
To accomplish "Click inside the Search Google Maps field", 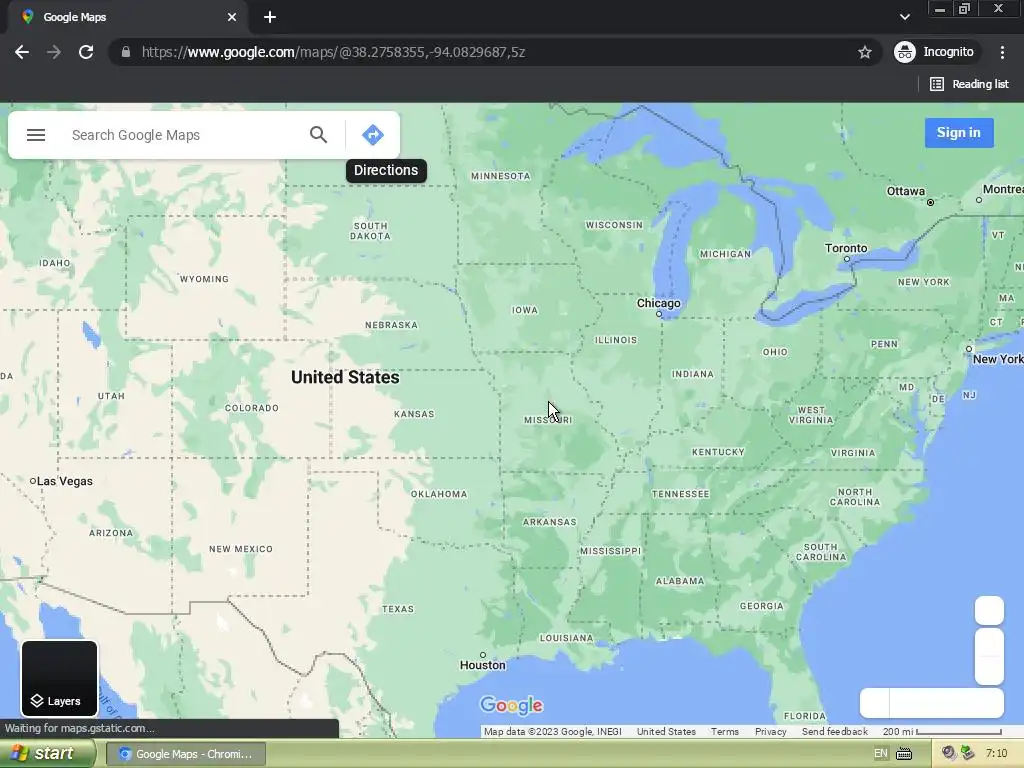I will click(x=183, y=135).
